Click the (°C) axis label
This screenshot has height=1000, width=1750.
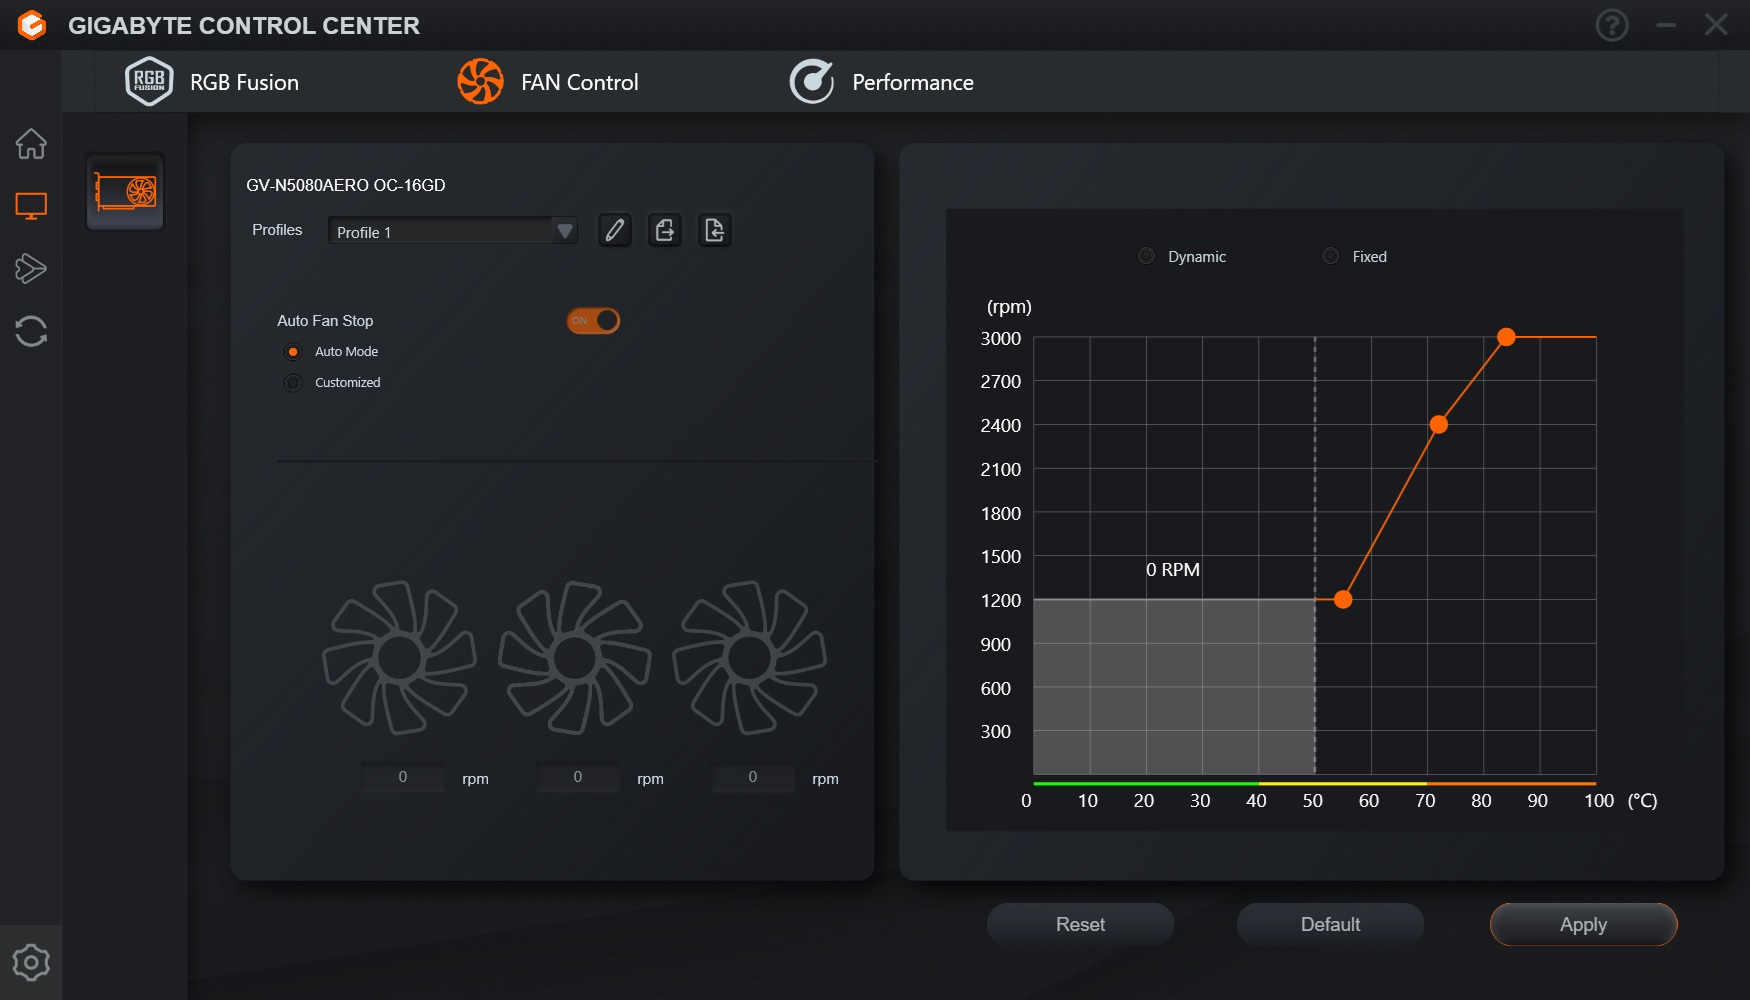(1642, 800)
